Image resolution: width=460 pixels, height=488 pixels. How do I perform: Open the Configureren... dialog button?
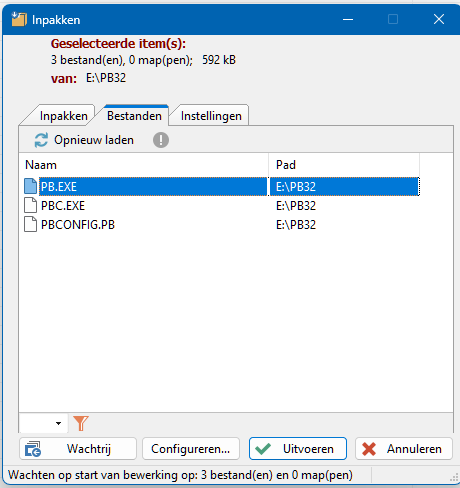pyautogui.click(x=191, y=449)
